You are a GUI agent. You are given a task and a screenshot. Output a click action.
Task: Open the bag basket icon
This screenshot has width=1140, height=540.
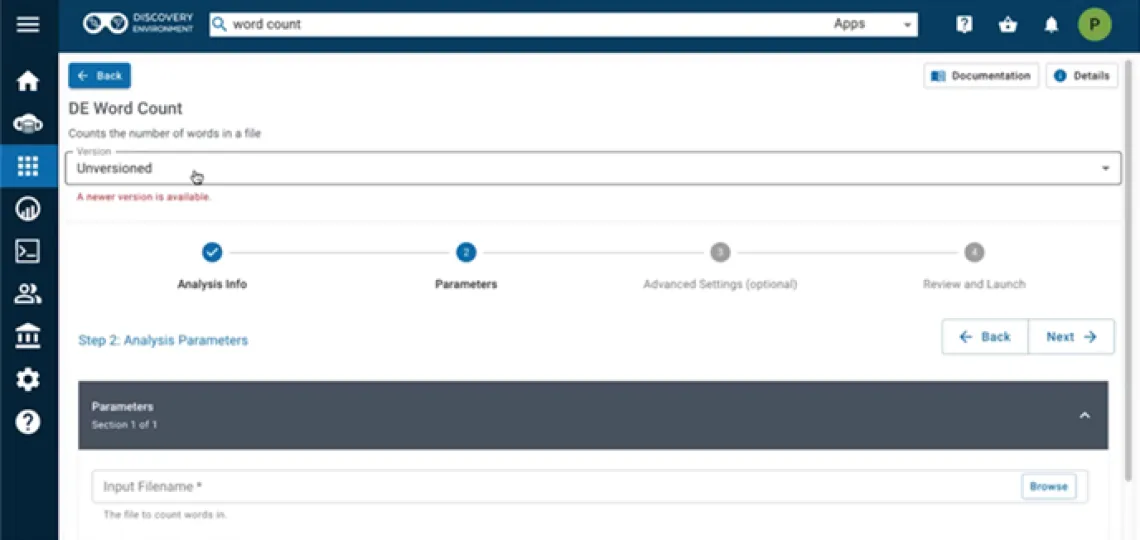pyautogui.click(x=1008, y=25)
